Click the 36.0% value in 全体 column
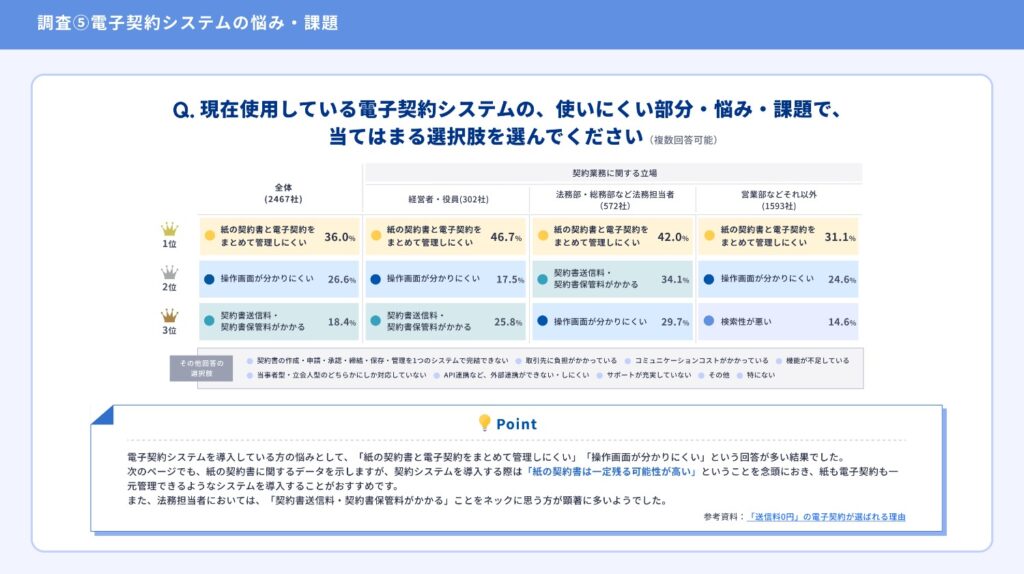This screenshot has width=1024, height=574. [340, 237]
